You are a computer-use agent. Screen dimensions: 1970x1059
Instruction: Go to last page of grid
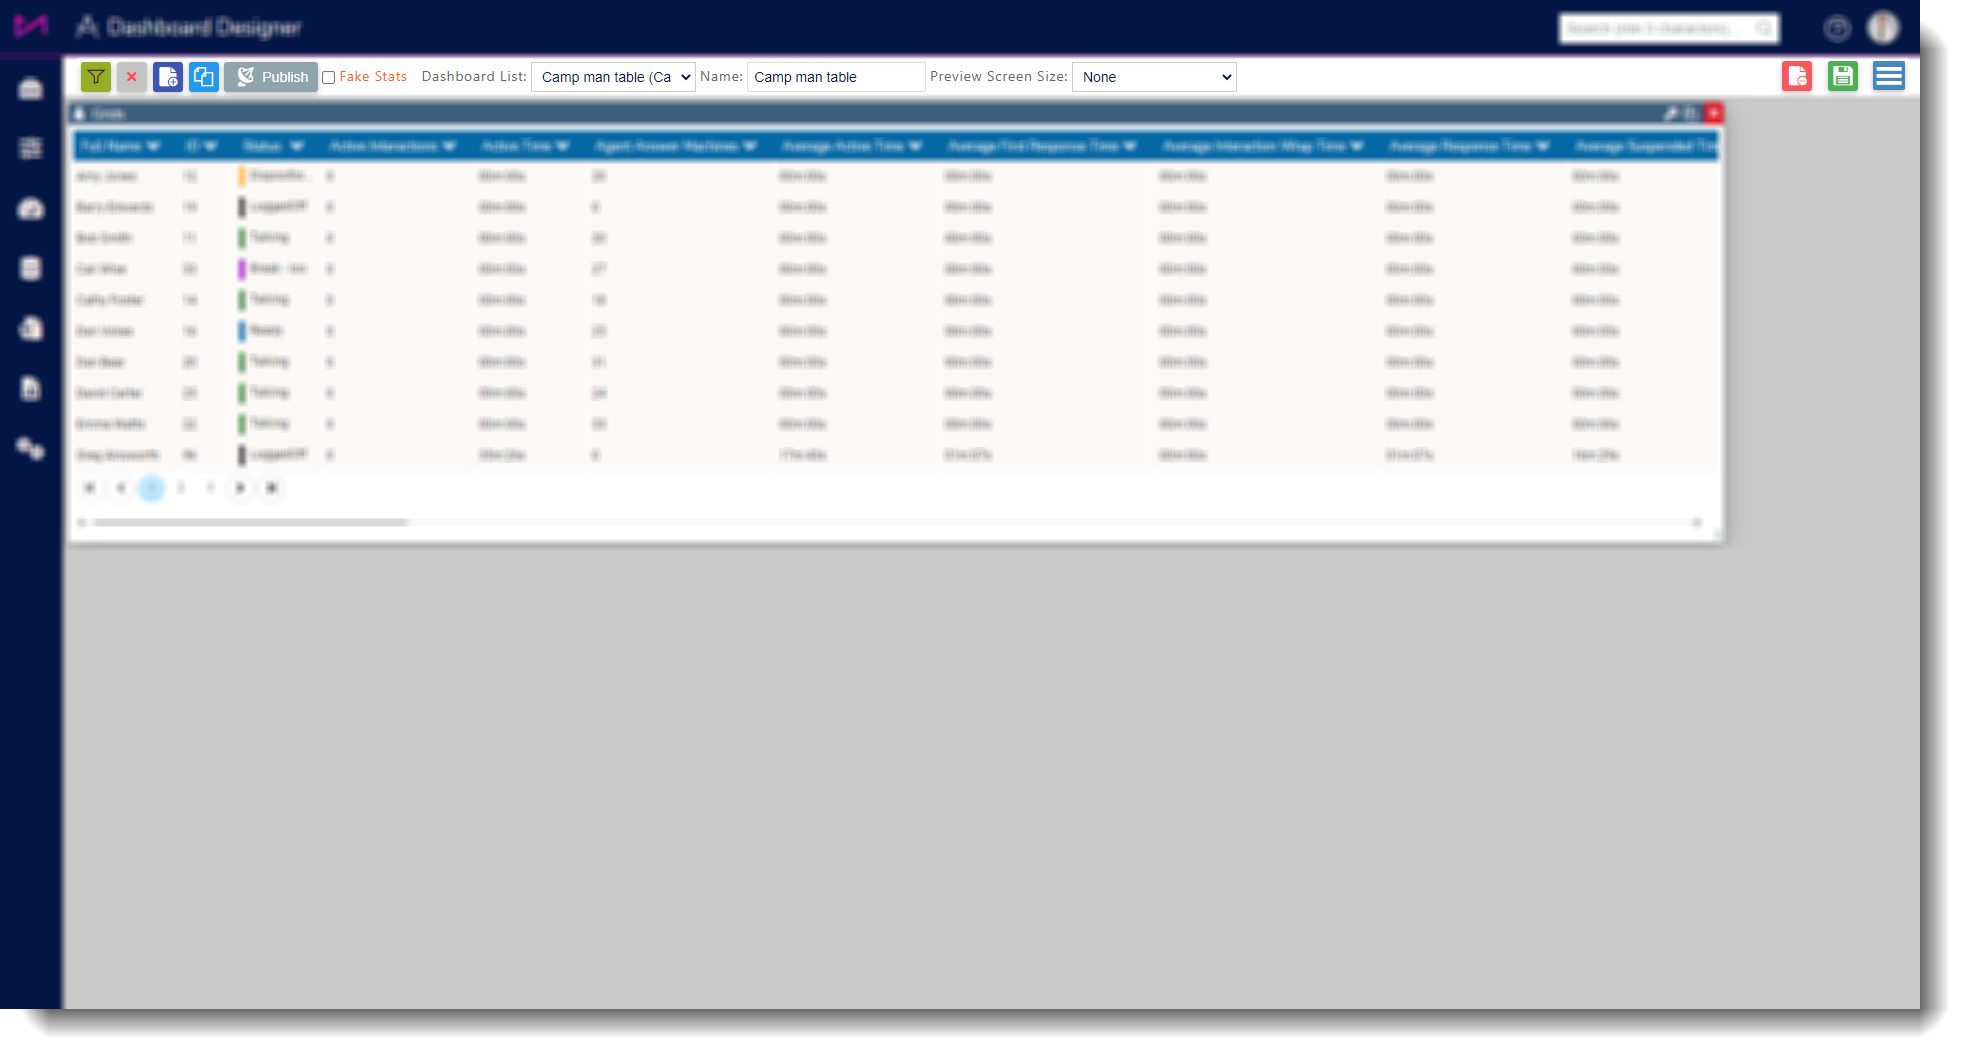271,488
